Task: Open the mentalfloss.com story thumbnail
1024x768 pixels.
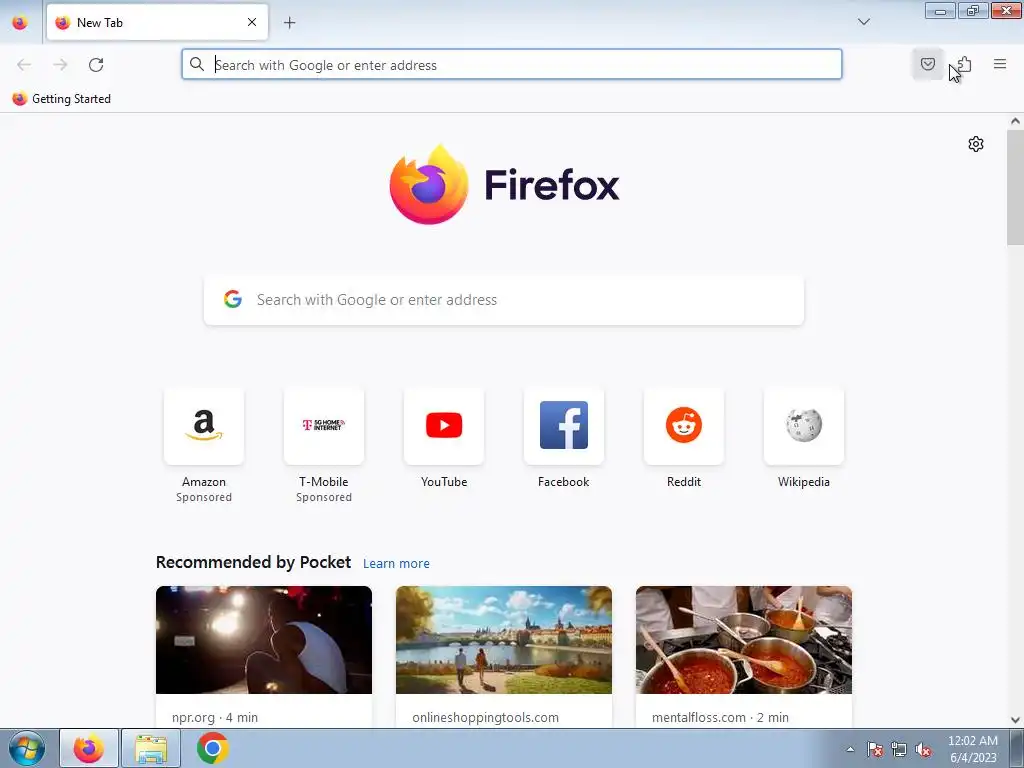Action: (744, 640)
